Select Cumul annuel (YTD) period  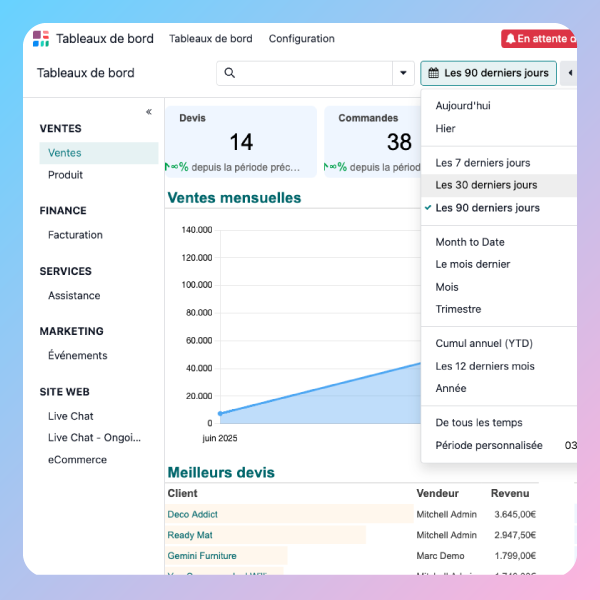click(484, 343)
